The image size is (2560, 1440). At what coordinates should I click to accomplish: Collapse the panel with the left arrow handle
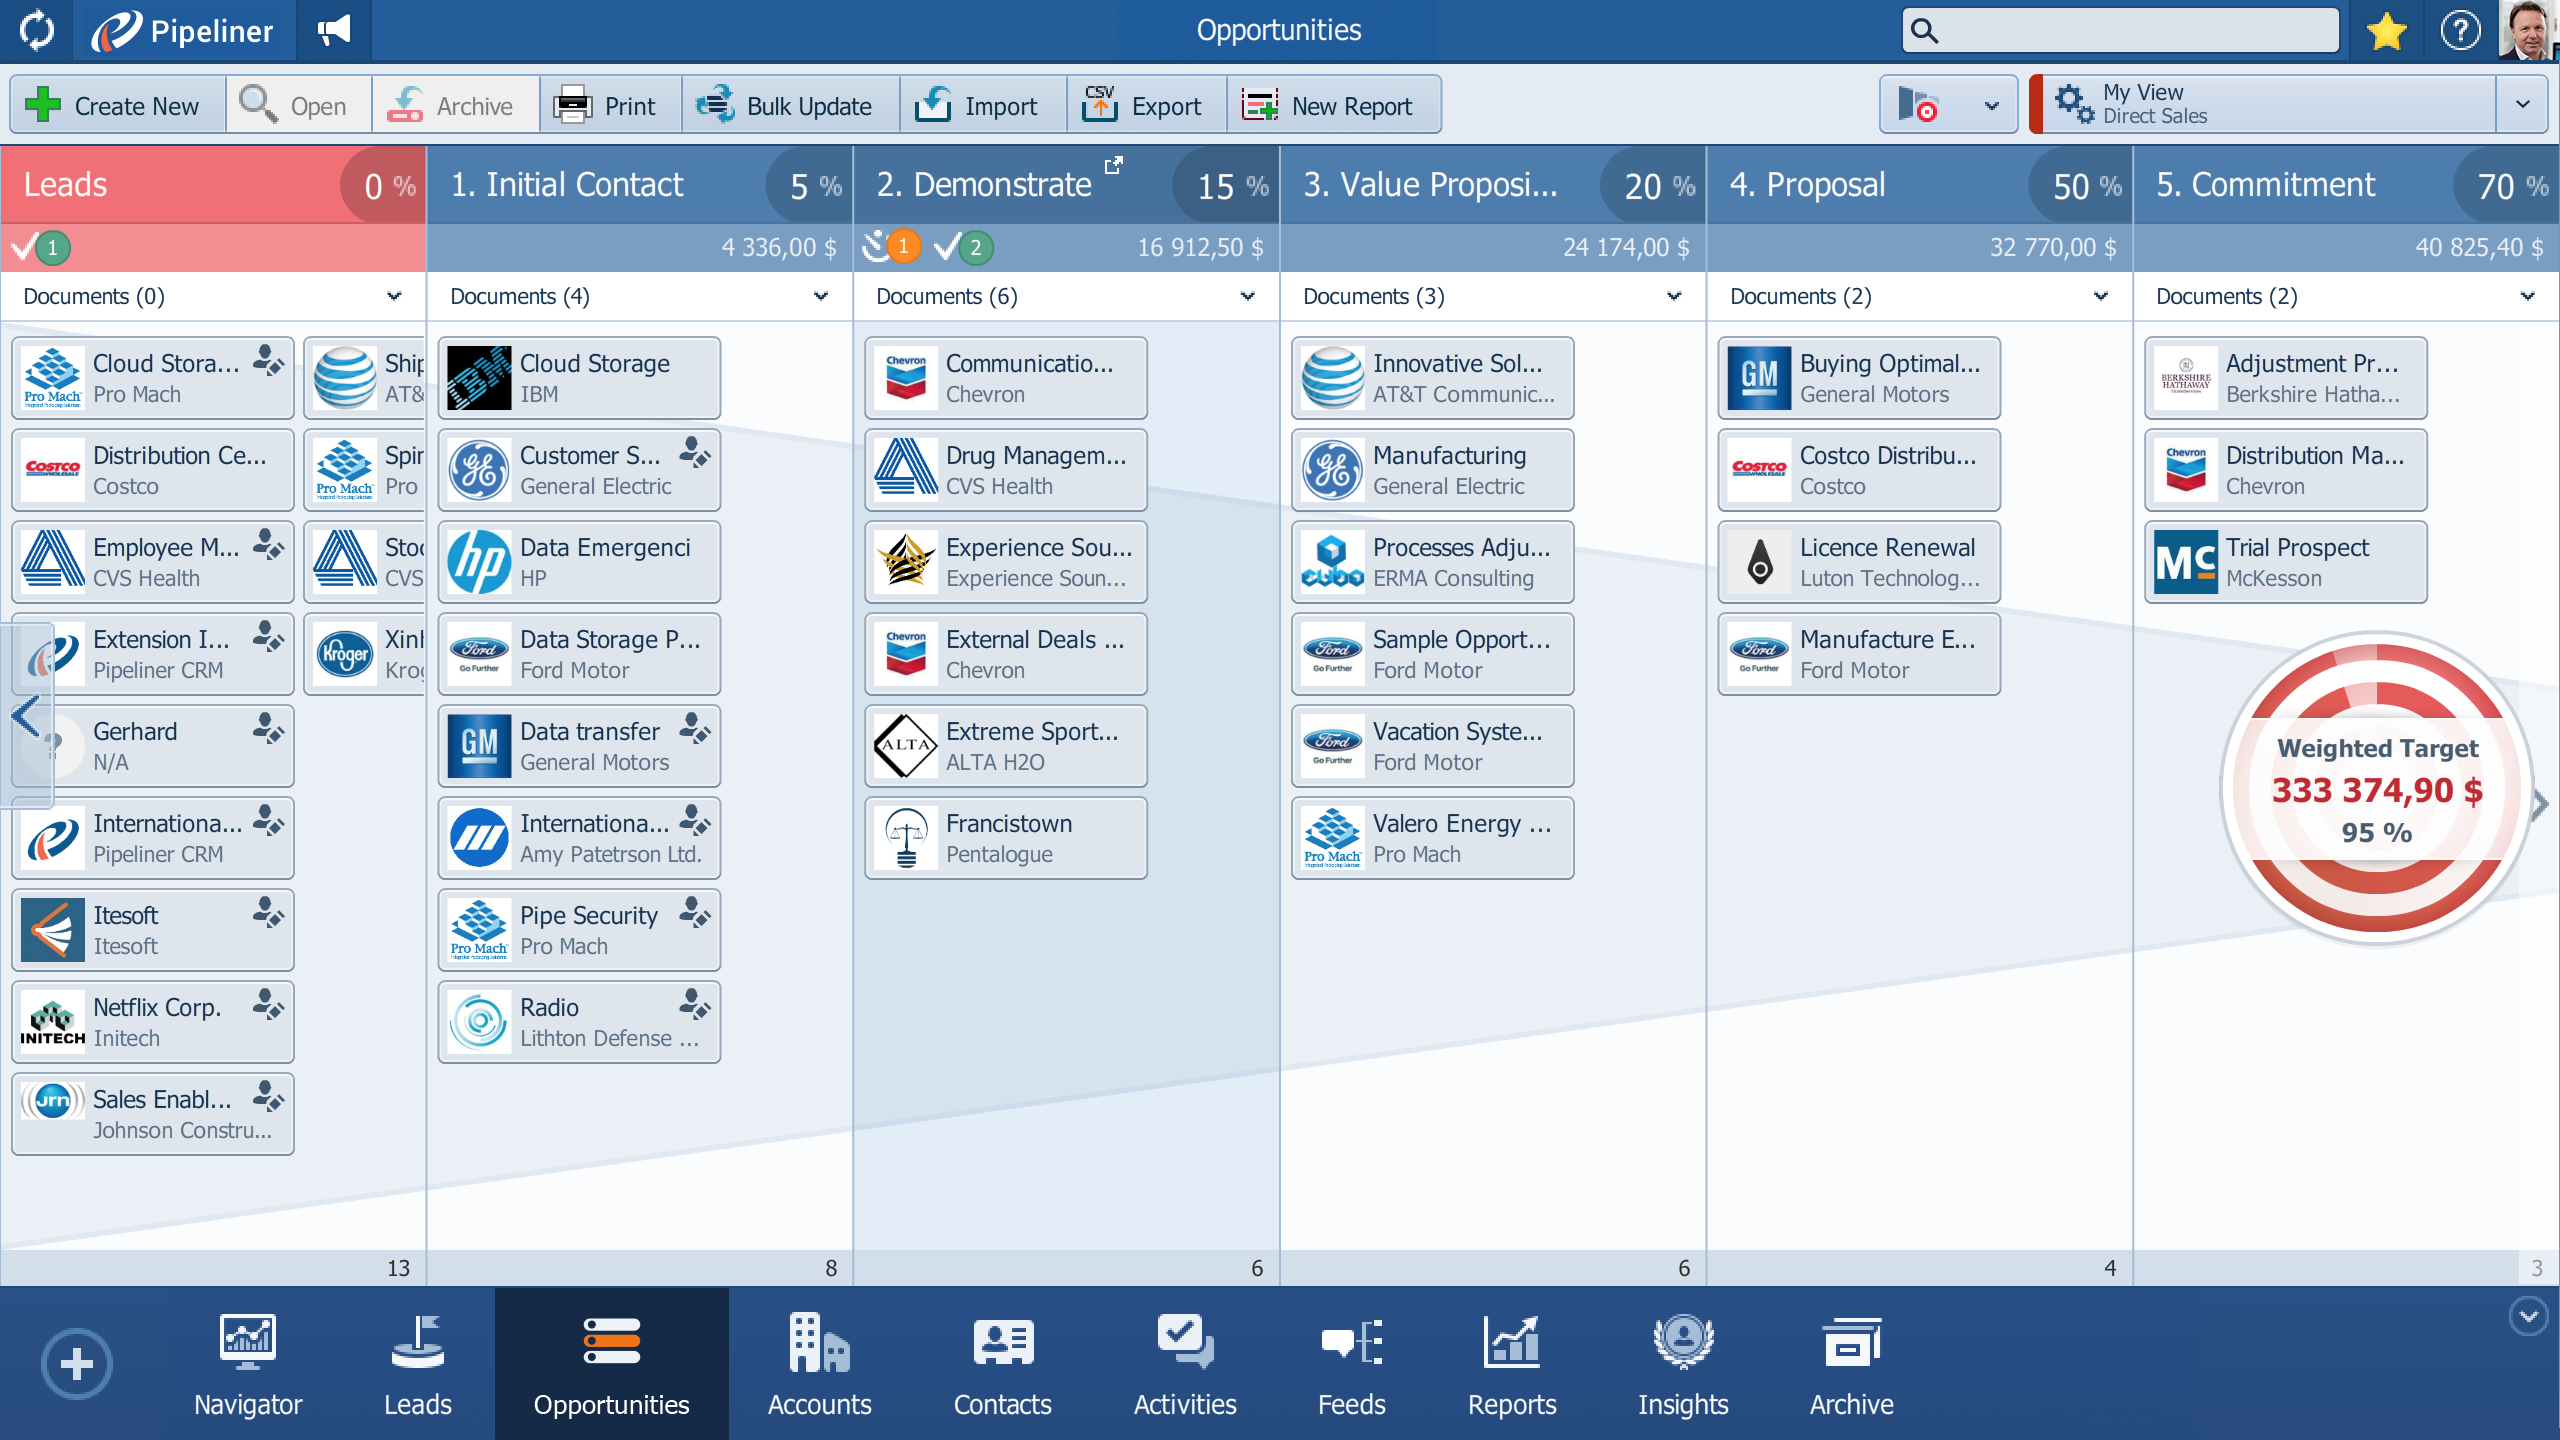pyautogui.click(x=25, y=715)
